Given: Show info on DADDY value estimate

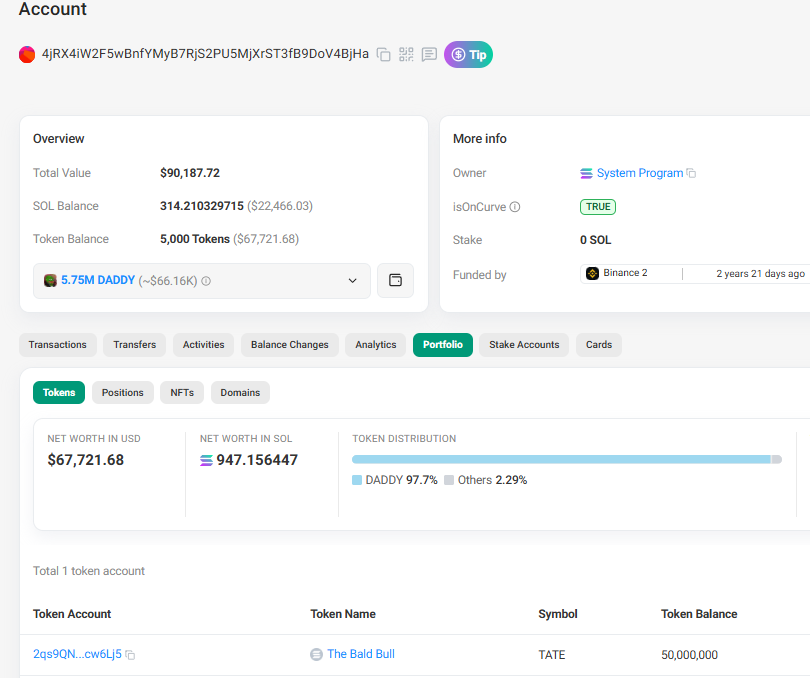Looking at the screenshot, I should pos(206,281).
